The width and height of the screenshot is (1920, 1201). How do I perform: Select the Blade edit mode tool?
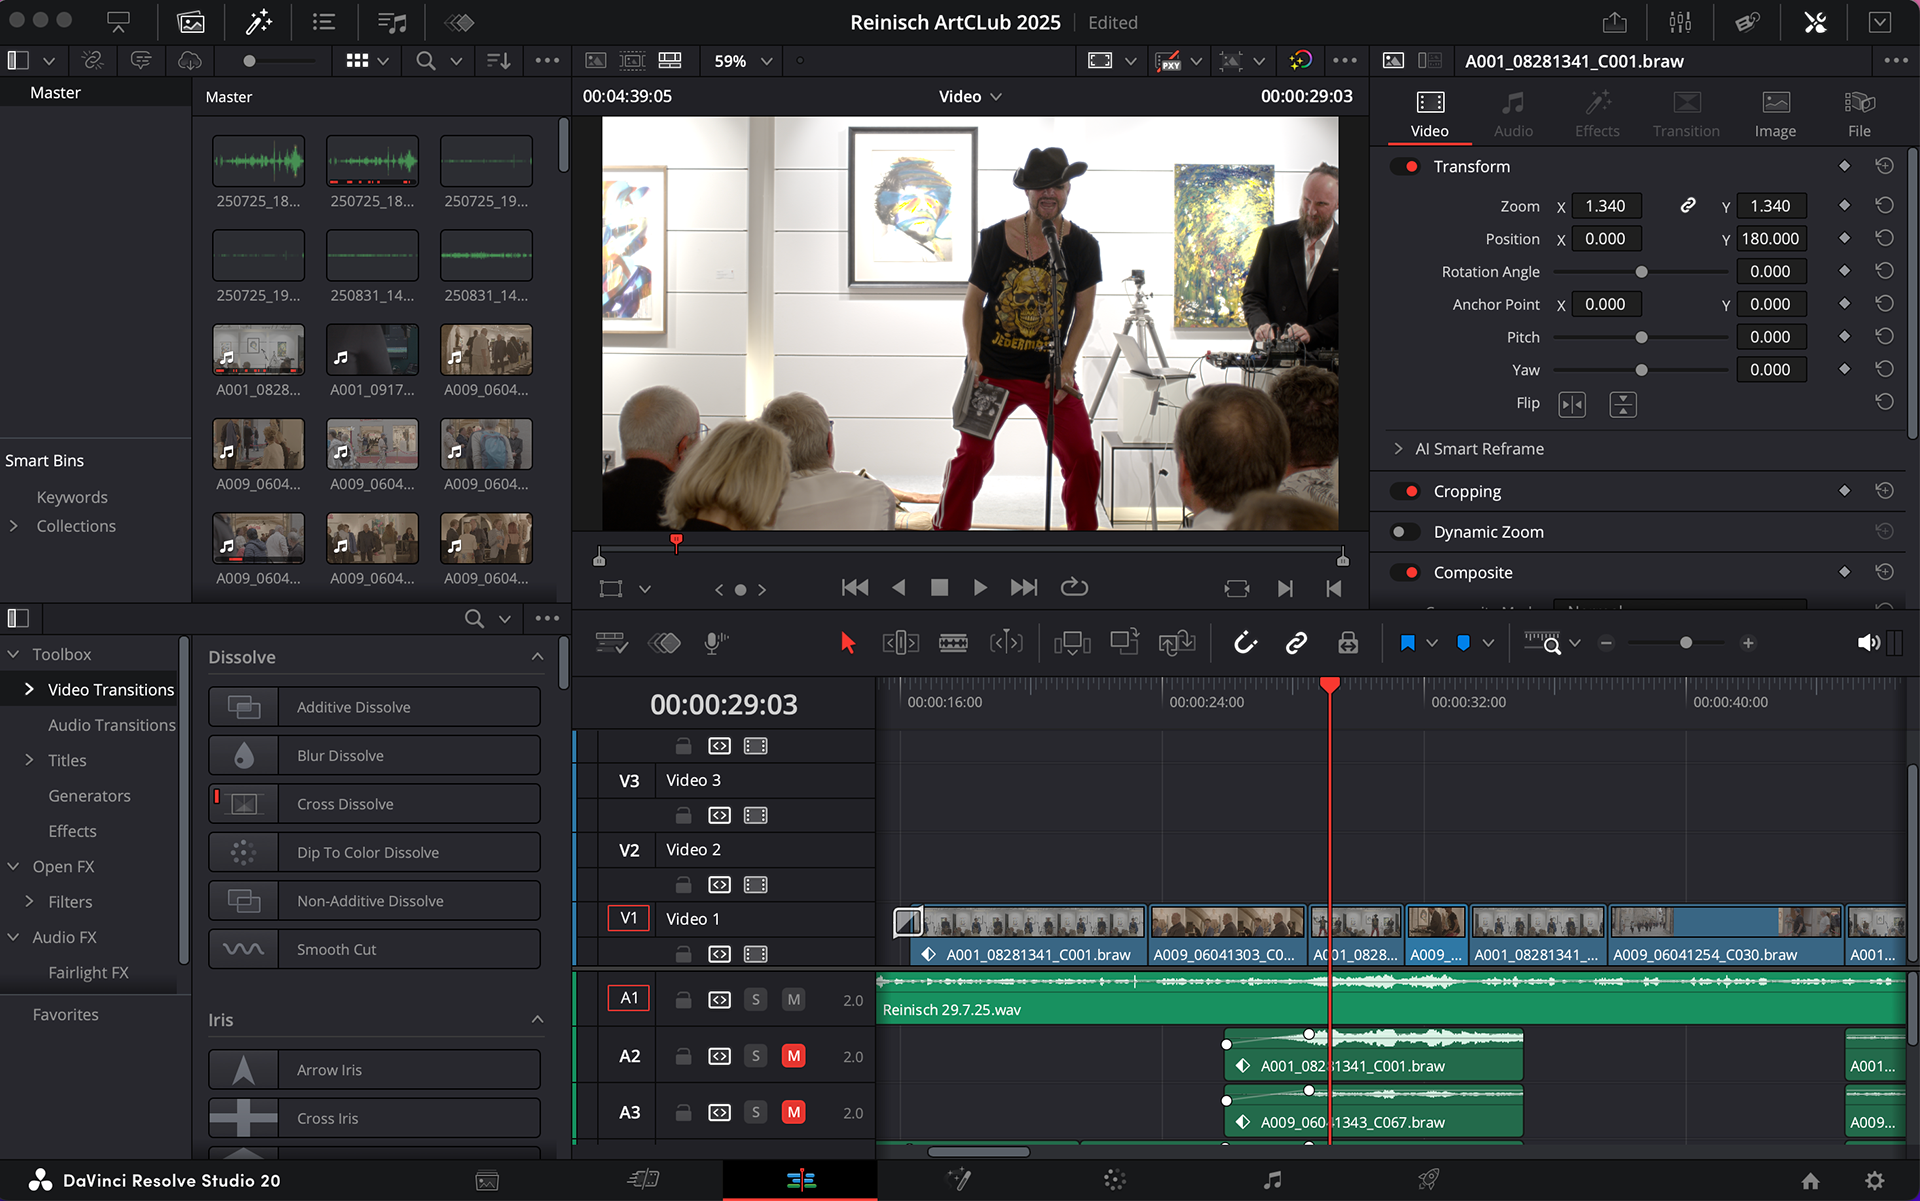953,643
